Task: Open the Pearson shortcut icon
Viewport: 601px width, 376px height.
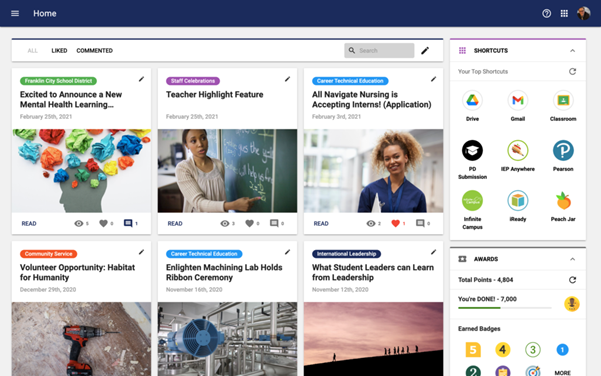Action: [563, 150]
